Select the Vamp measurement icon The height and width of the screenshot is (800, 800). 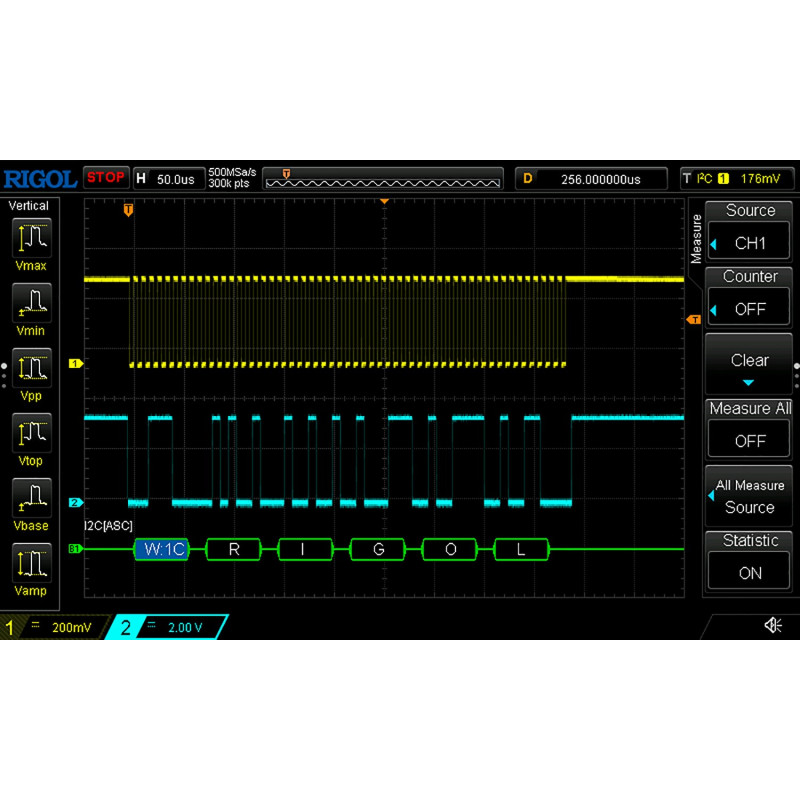click(30, 565)
